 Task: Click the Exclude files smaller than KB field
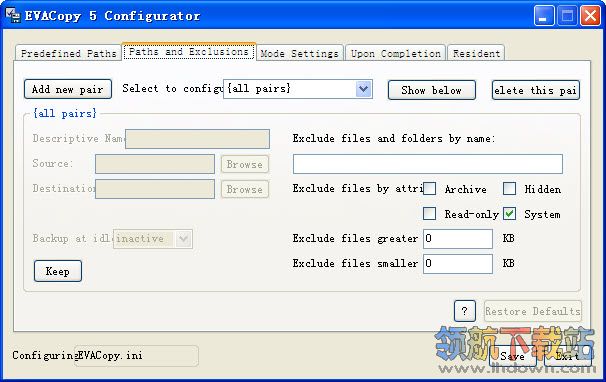pyautogui.click(x=458, y=264)
